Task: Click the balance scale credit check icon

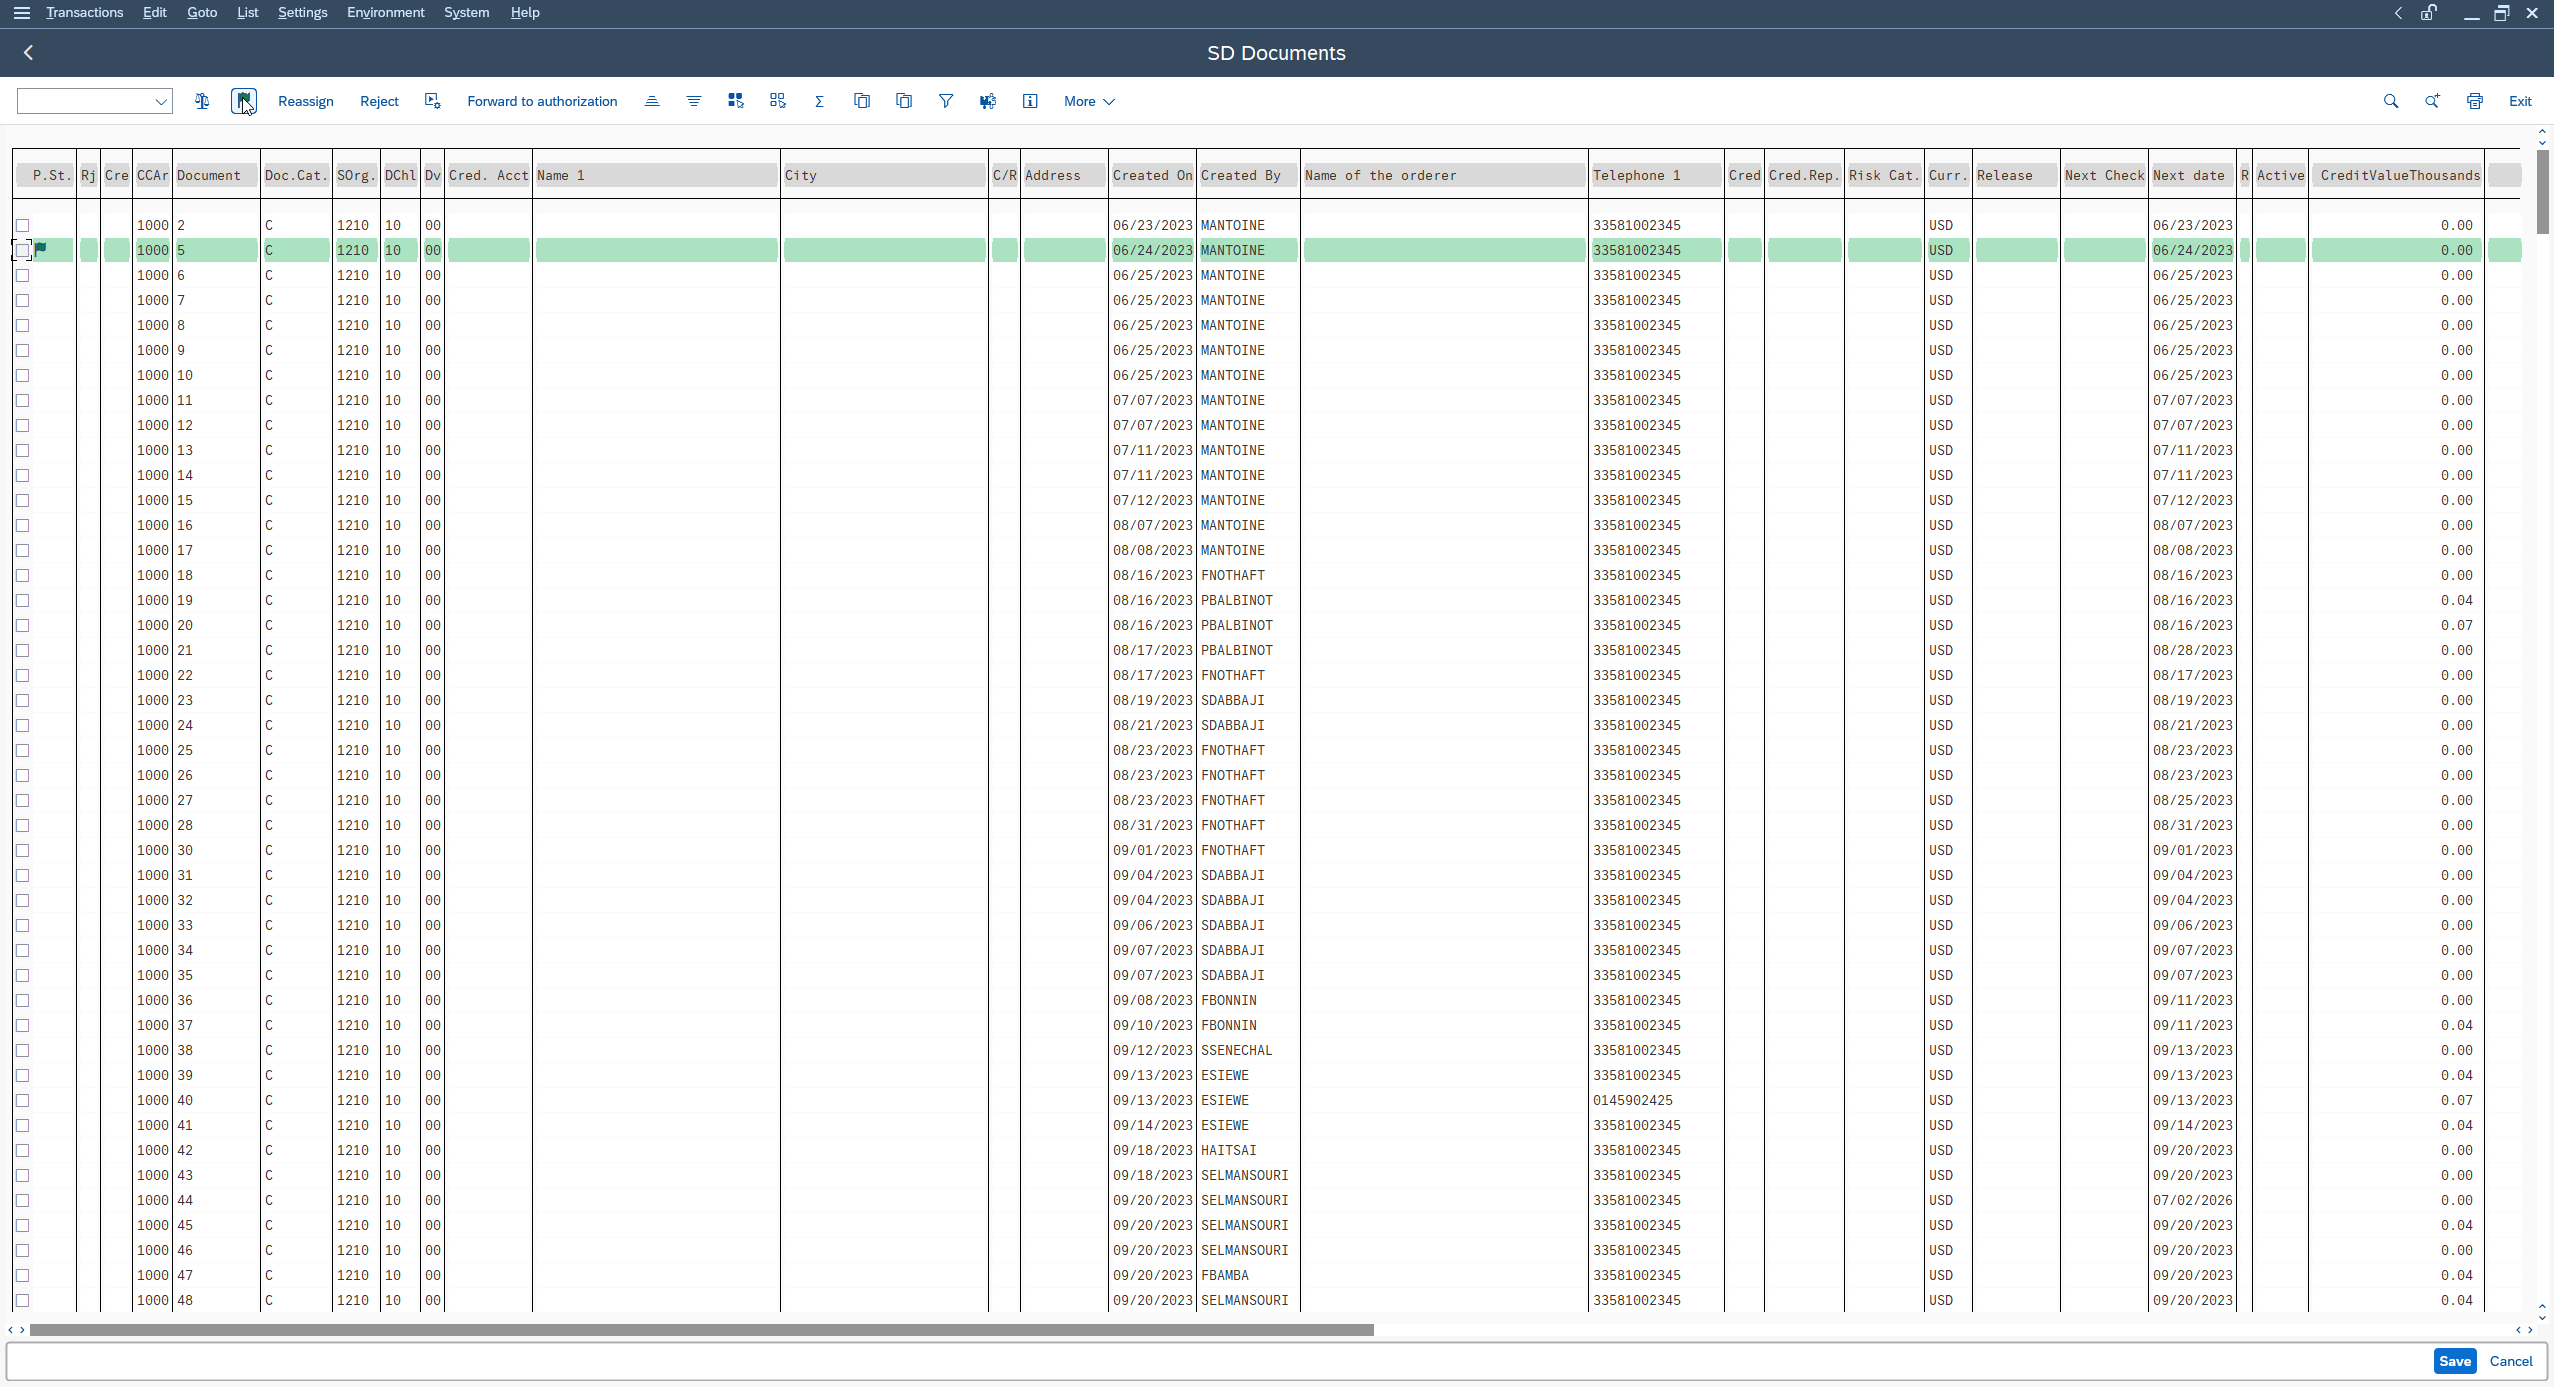Action: (202, 101)
